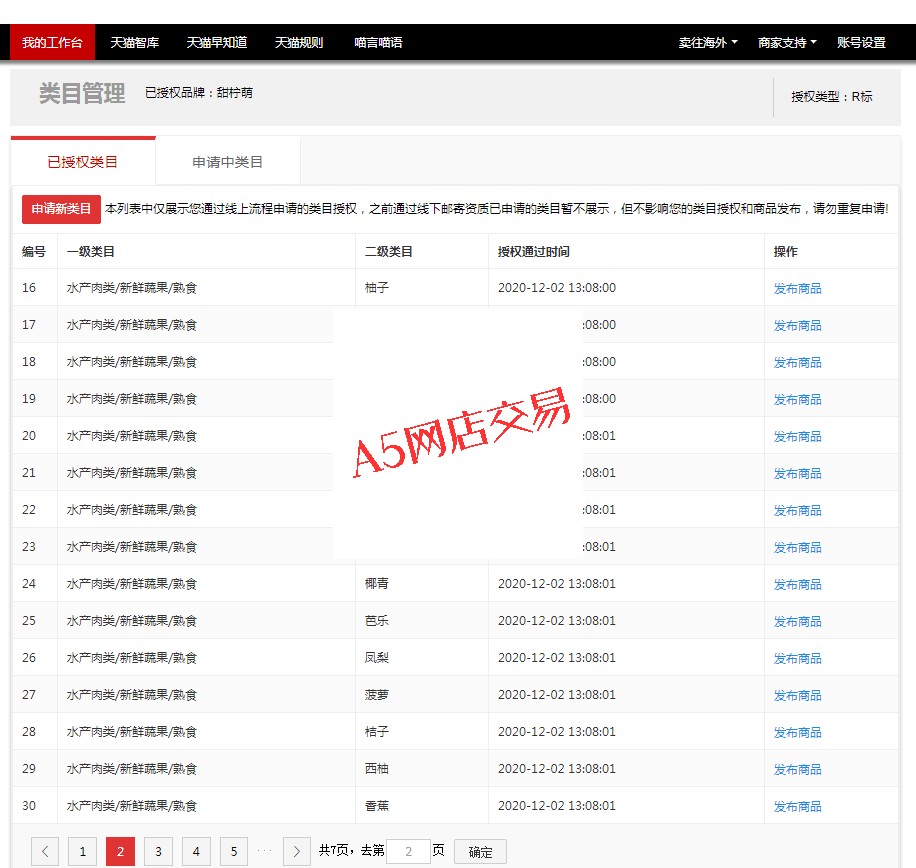Expand the 商家支持 dropdown
Image resolution: width=916 pixels, height=868 pixels.
(787, 43)
